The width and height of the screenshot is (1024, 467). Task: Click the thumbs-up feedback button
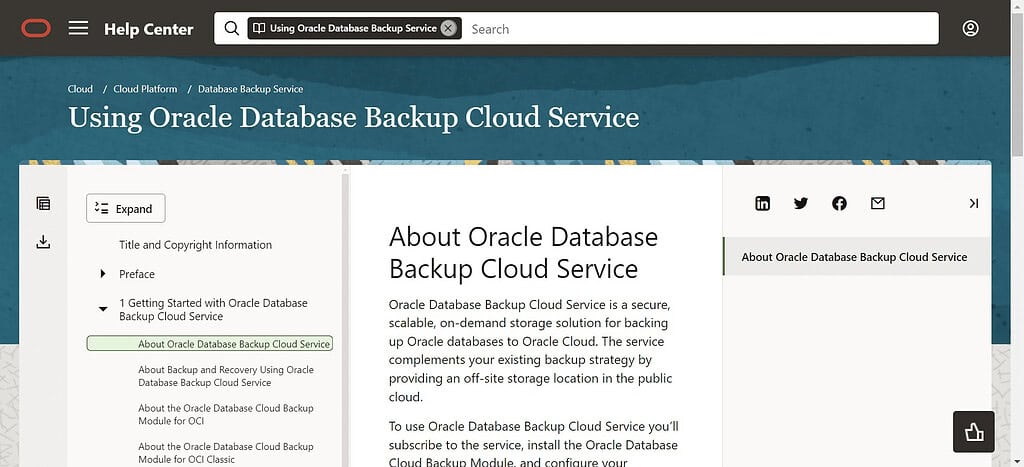(x=974, y=432)
